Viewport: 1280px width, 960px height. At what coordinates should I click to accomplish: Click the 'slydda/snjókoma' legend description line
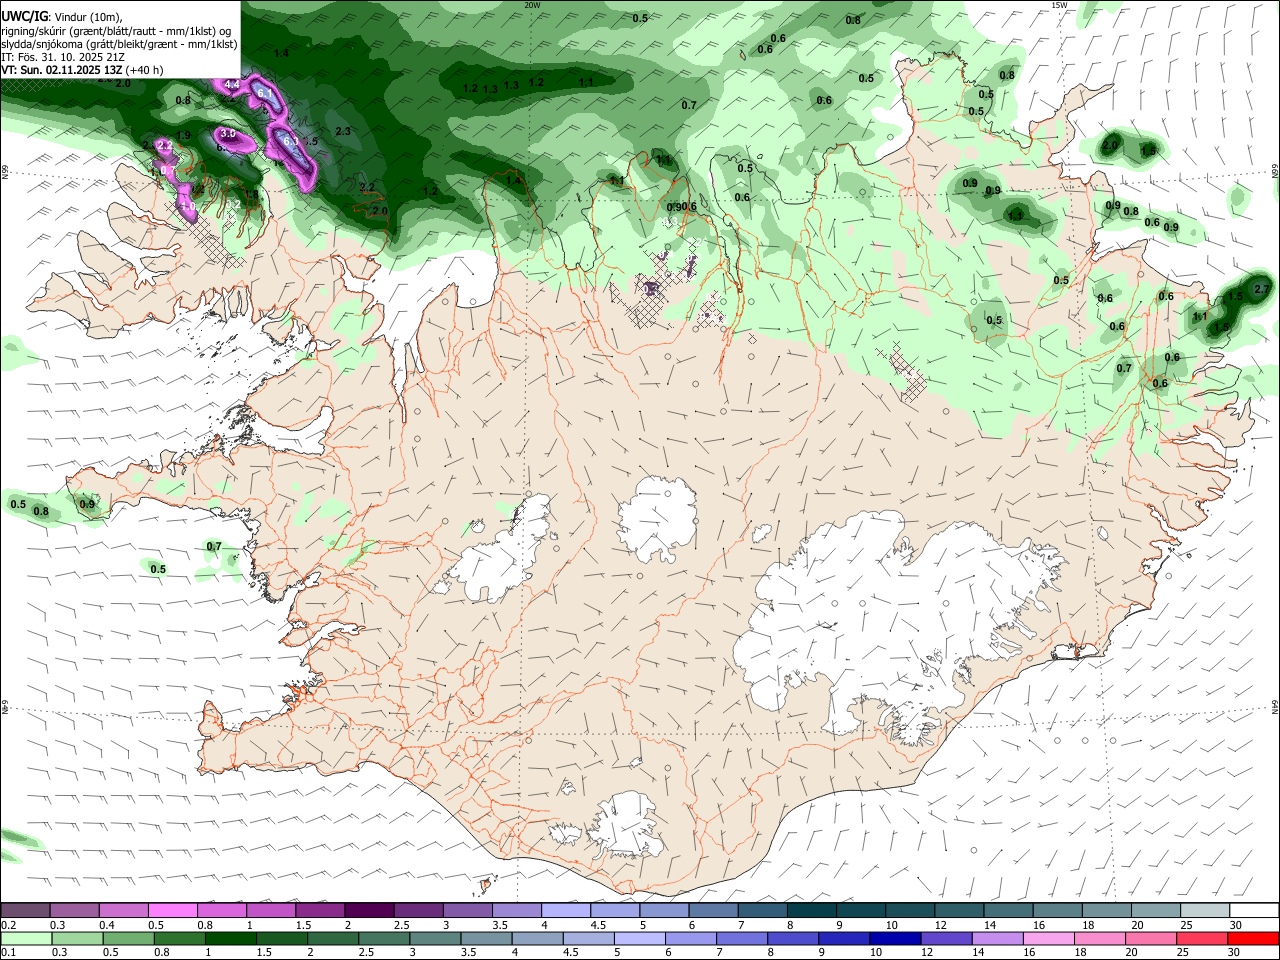(119, 44)
